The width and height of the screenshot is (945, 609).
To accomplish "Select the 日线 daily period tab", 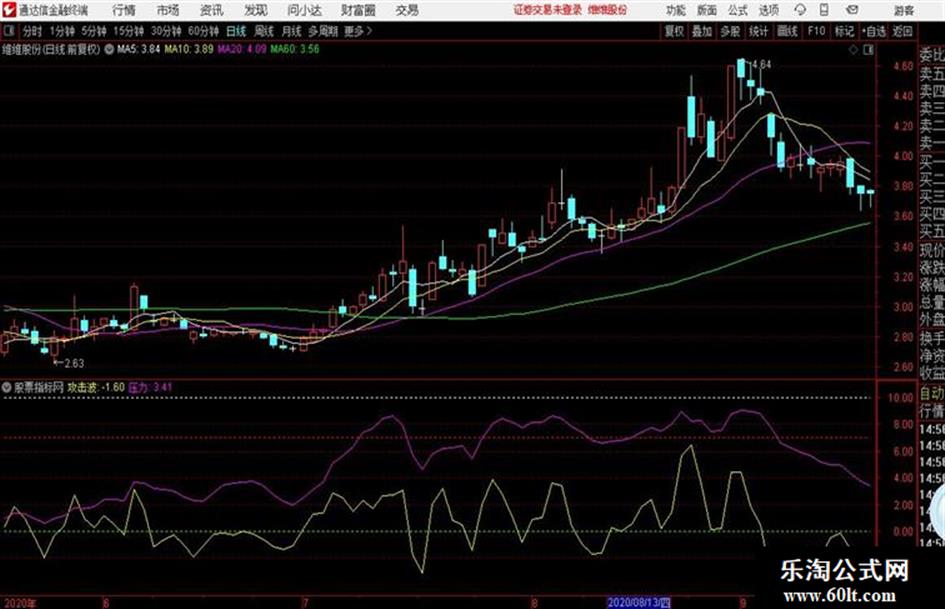I will [236, 31].
